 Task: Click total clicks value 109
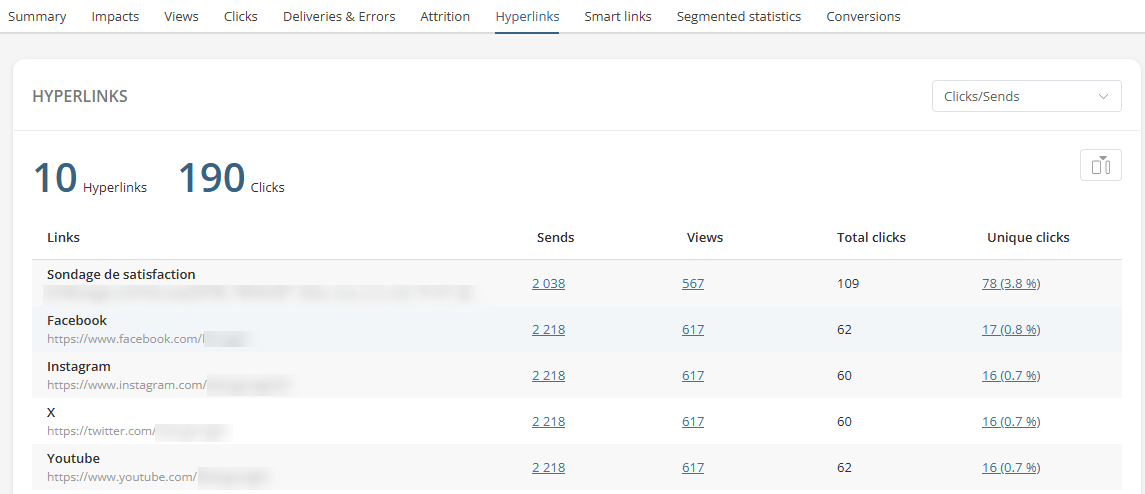tap(848, 284)
